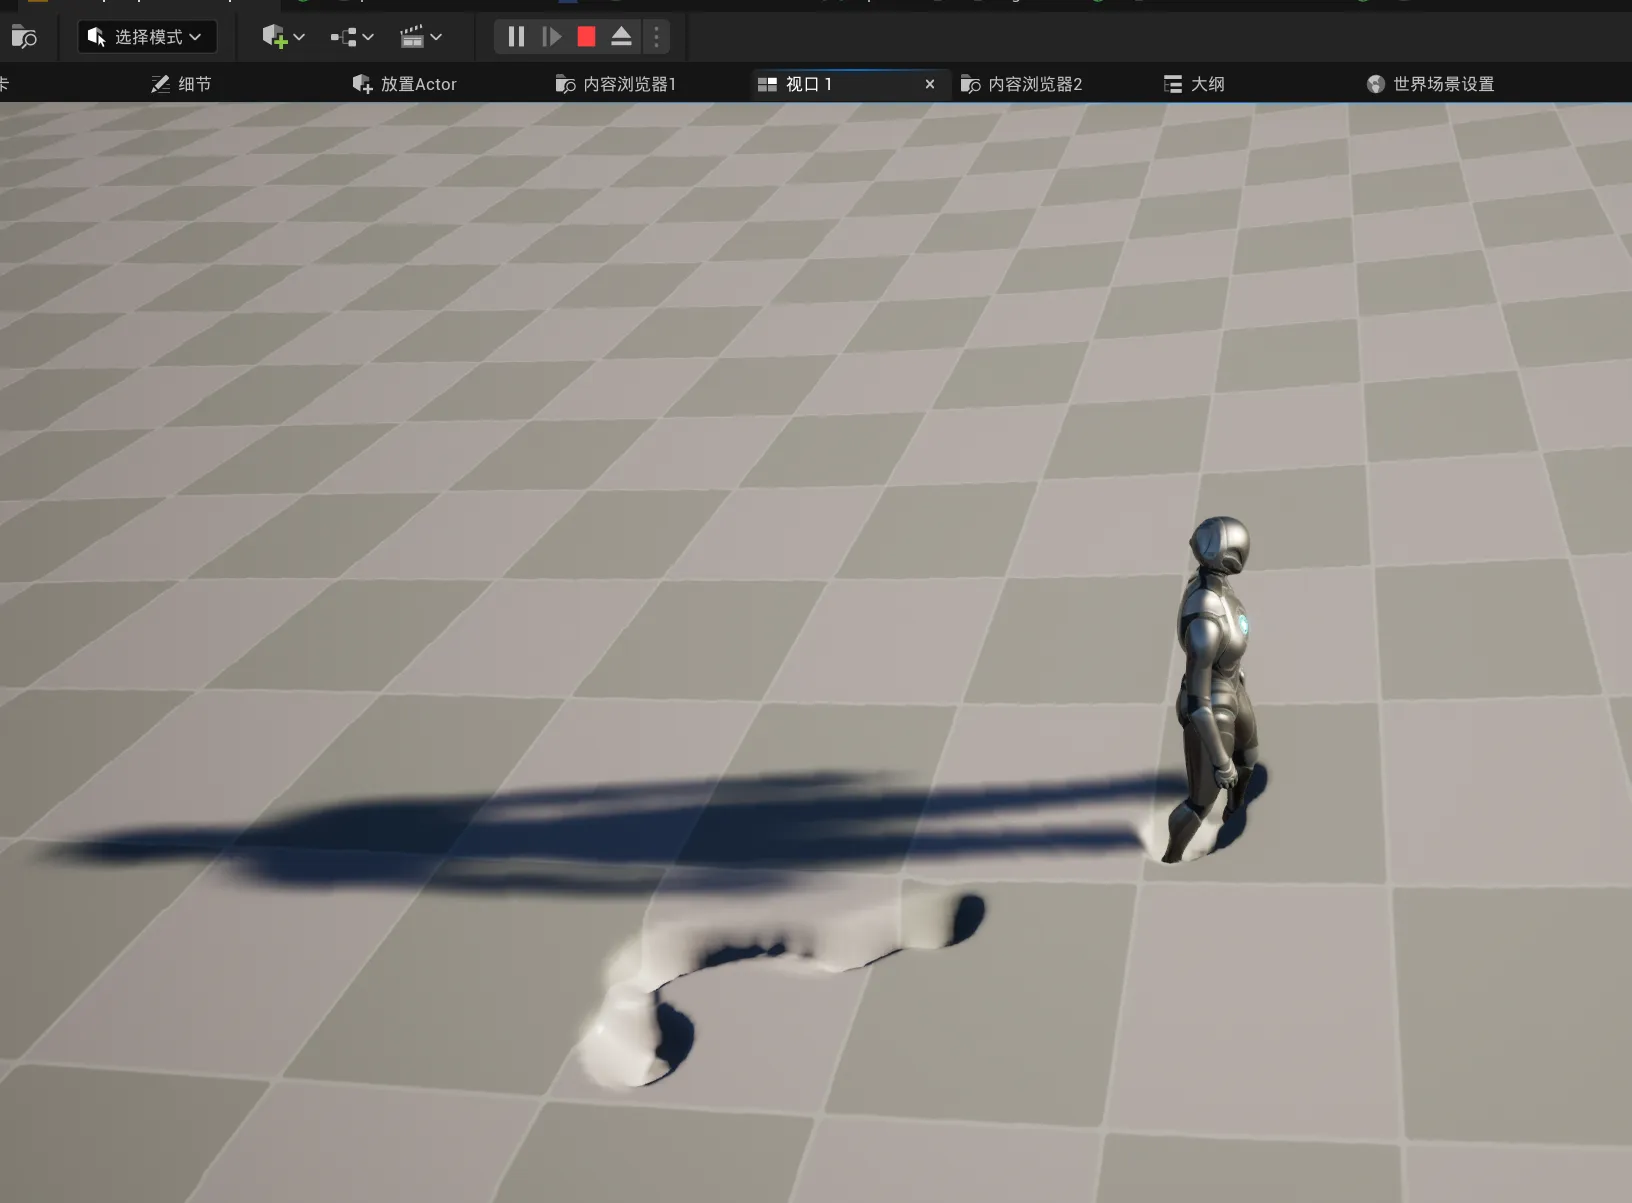Eject from the player controller
The width and height of the screenshot is (1632, 1203).
(x=621, y=37)
